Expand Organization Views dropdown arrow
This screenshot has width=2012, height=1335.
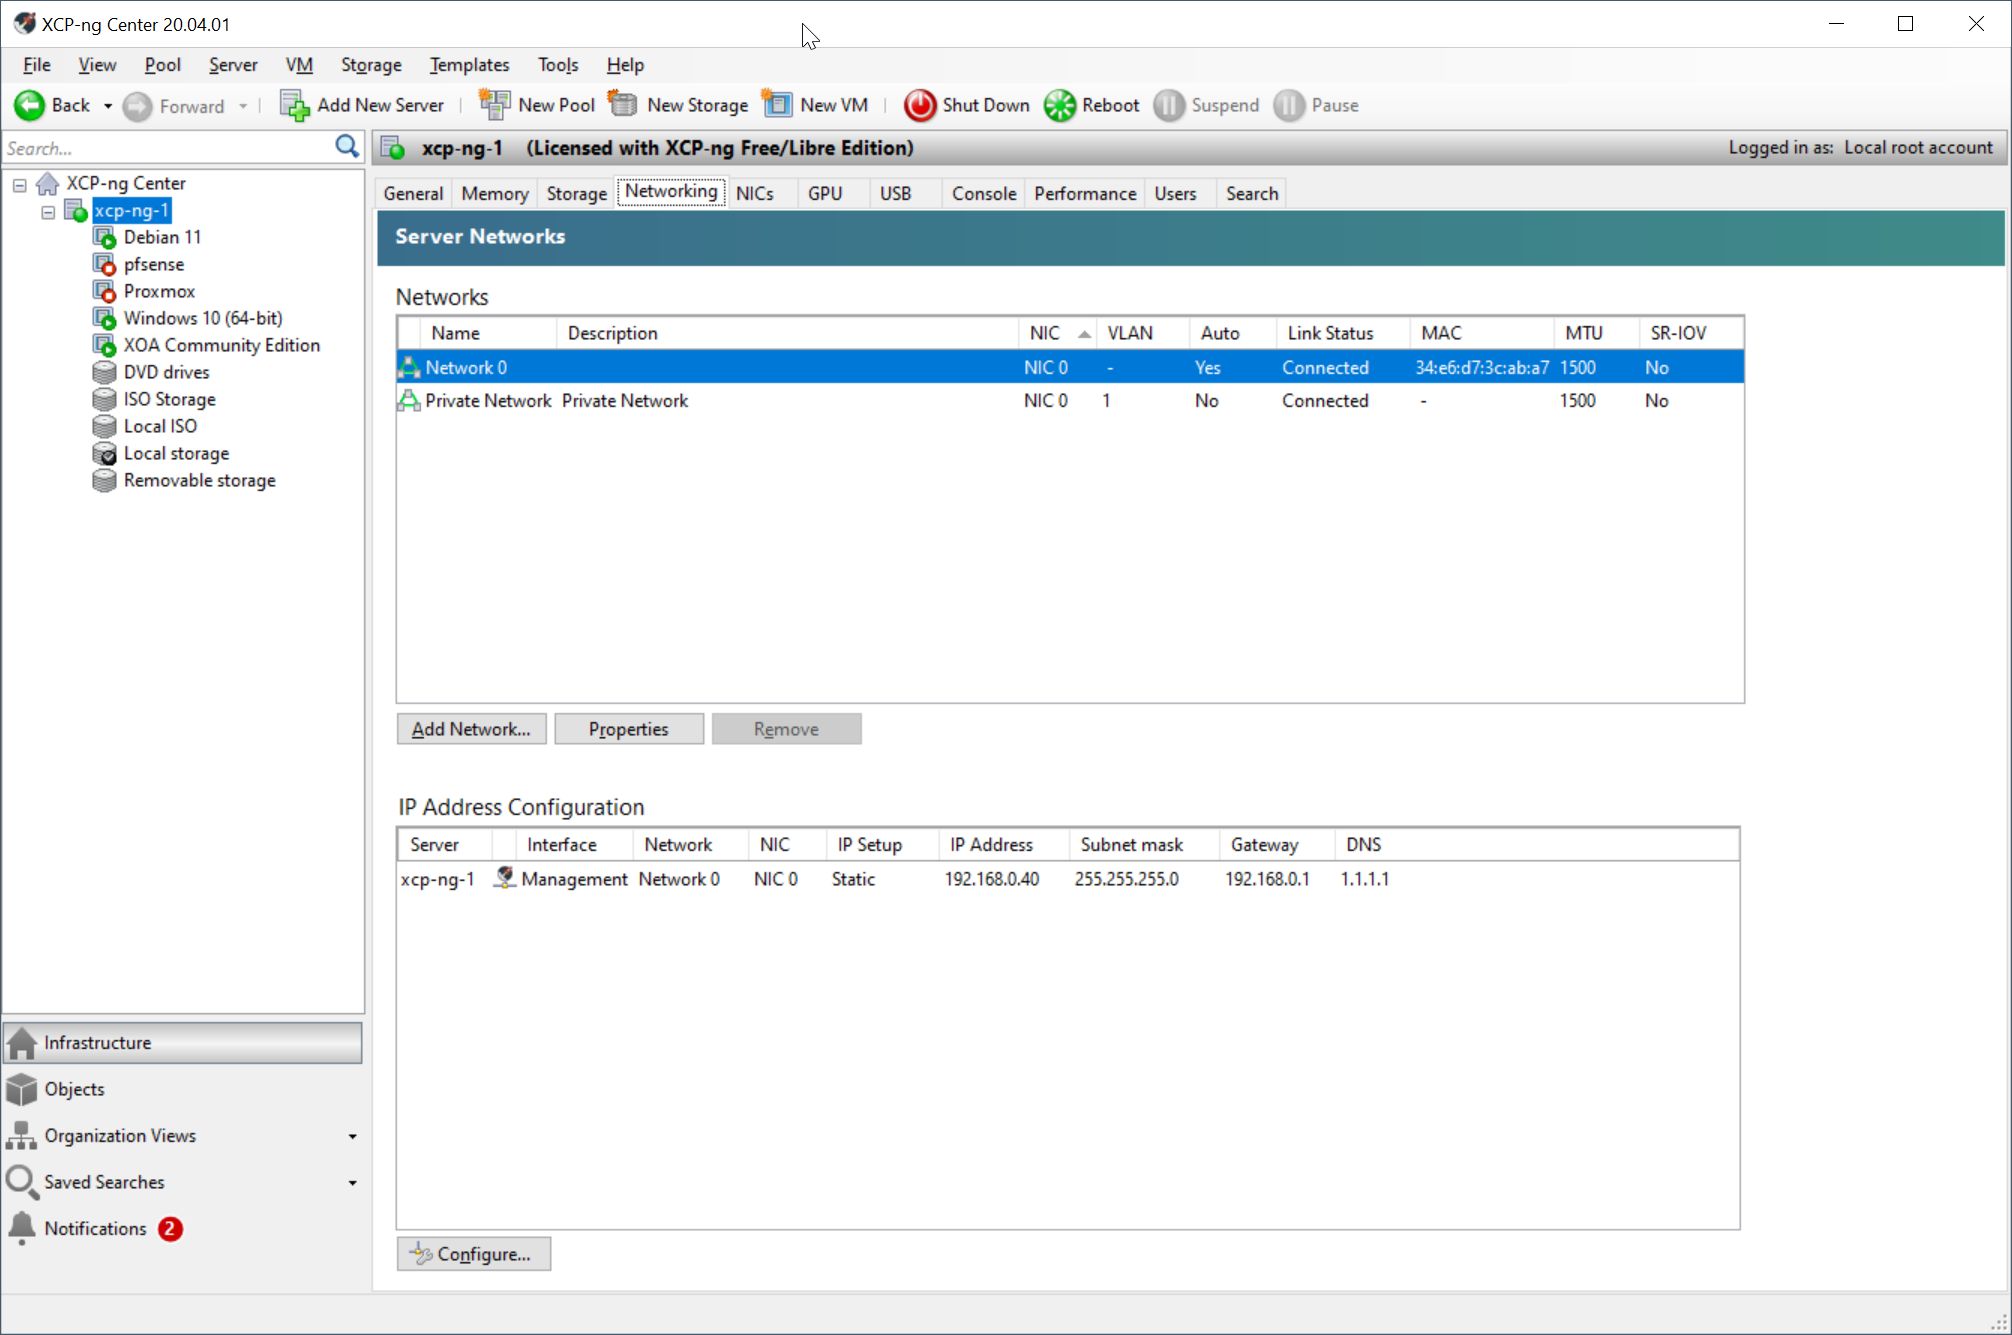pyautogui.click(x=352, y=1136)
